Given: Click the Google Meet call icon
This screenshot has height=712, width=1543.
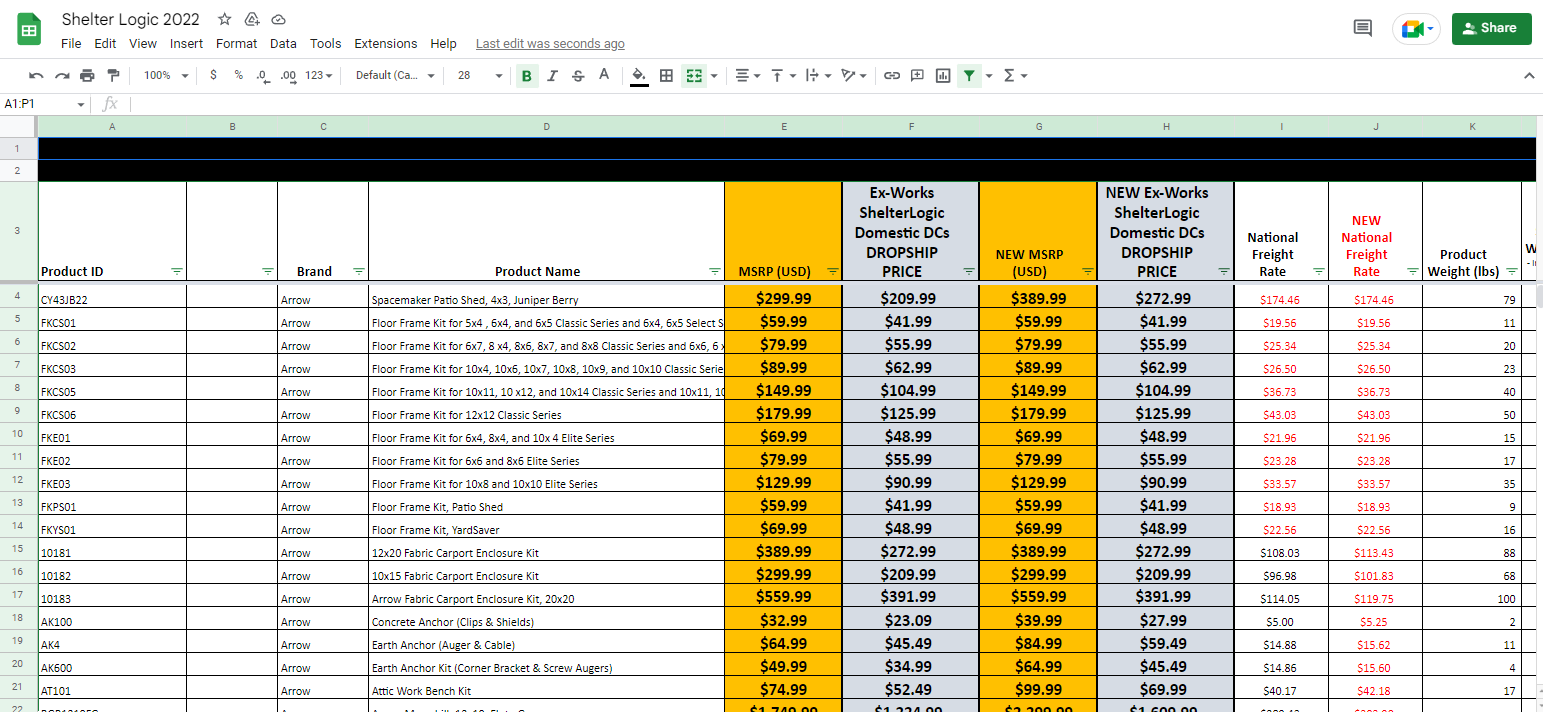Looking at the screenshot, I should 1416,29.
